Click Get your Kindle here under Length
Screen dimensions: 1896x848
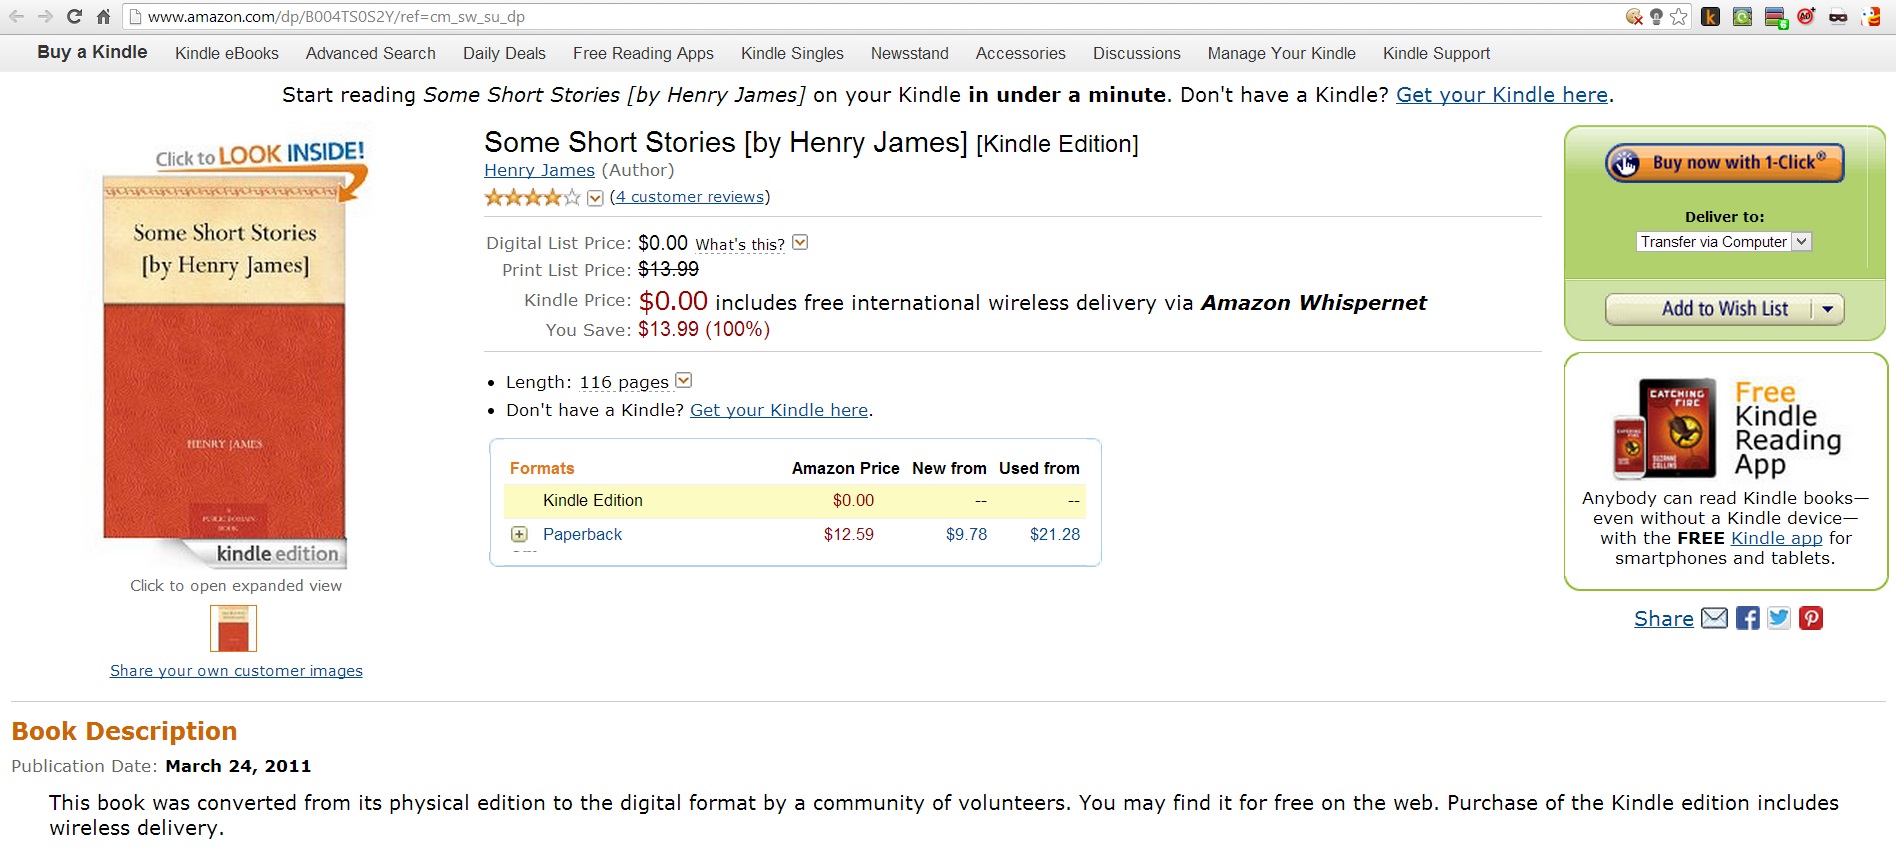[x=779, y=410]
